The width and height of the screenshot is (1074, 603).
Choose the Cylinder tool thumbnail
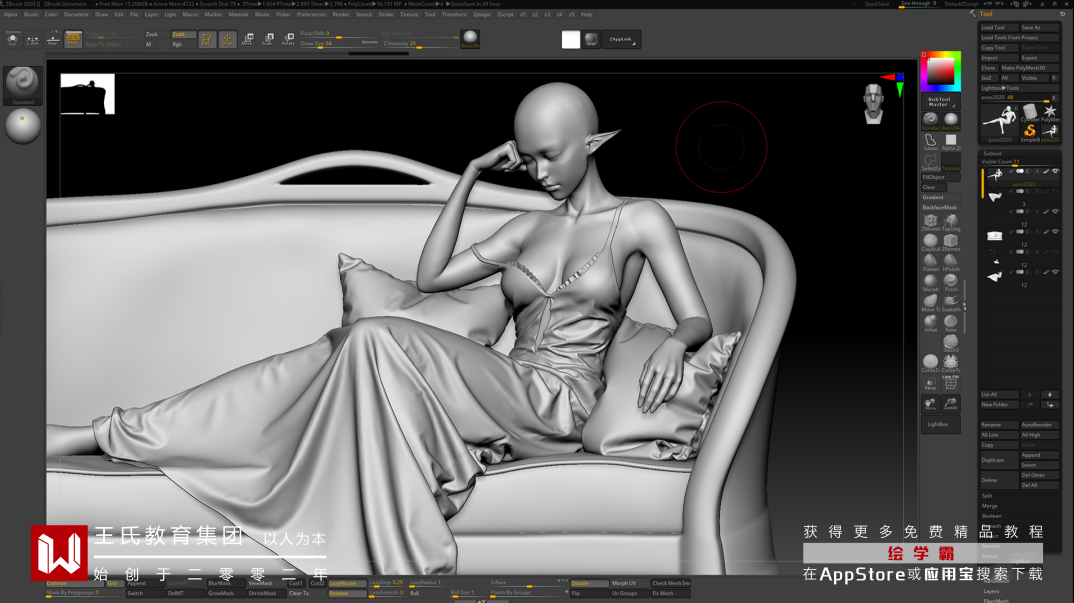1029,112
